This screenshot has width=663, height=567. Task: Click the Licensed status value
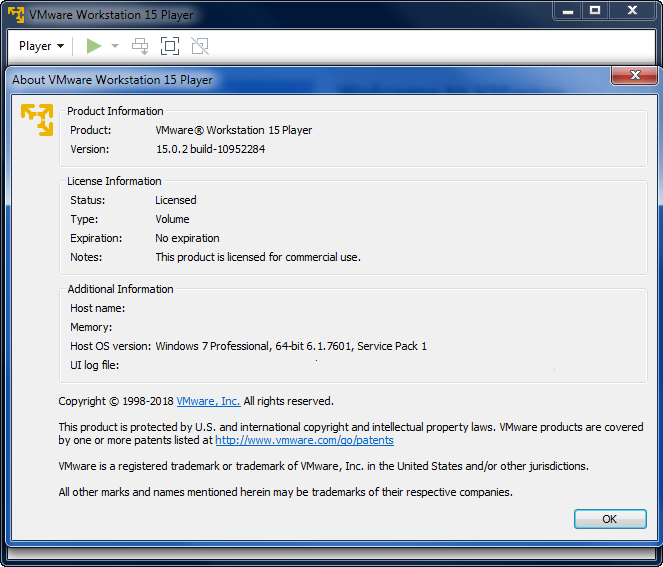[176, 200]
